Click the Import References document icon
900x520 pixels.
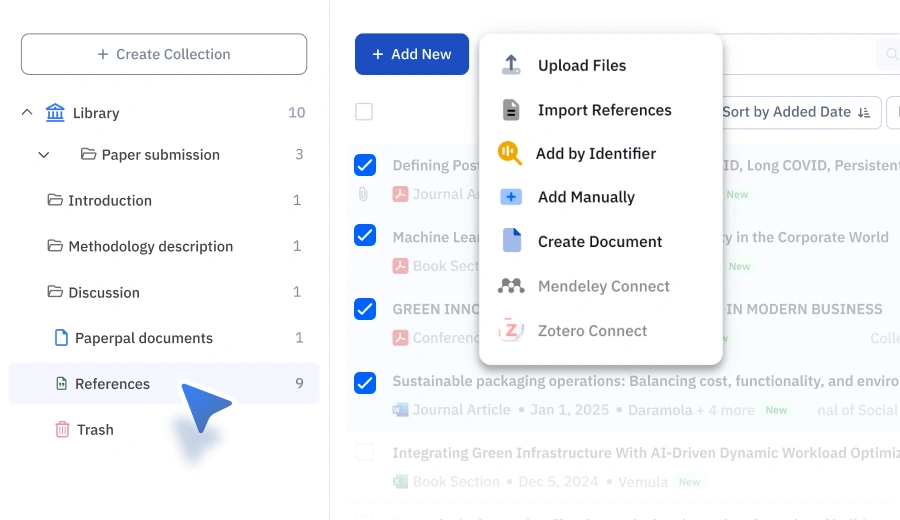click(x=511, y=110)
